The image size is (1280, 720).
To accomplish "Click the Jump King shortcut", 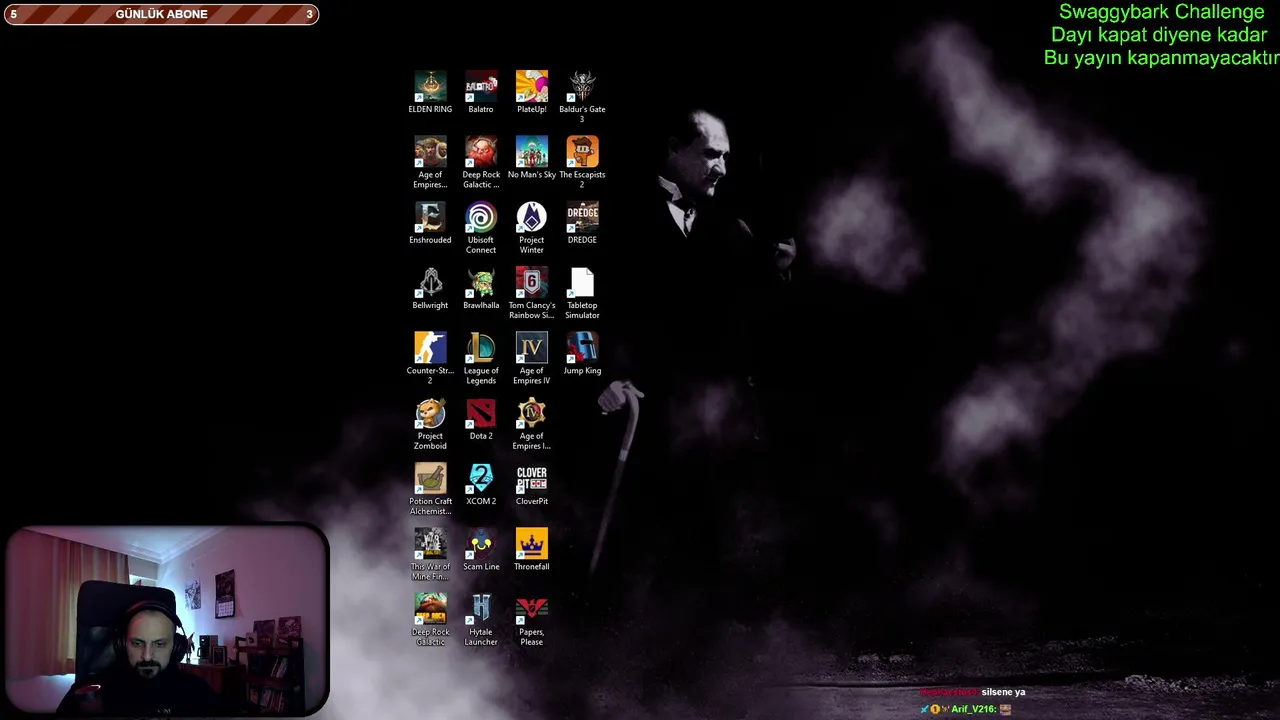I will (x=582, y=348).
